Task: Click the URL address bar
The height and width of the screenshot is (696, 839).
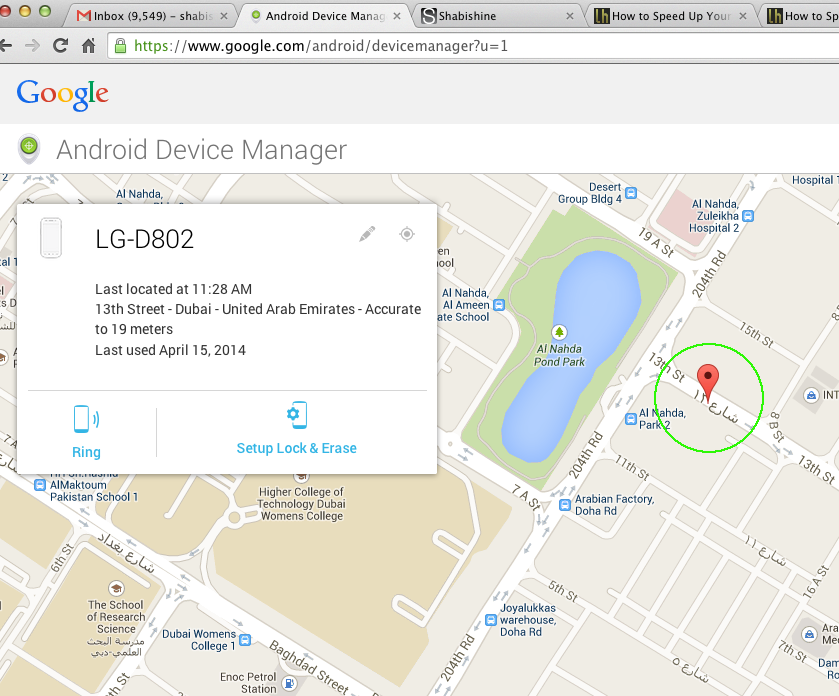Action: click(x=474, y=46)
